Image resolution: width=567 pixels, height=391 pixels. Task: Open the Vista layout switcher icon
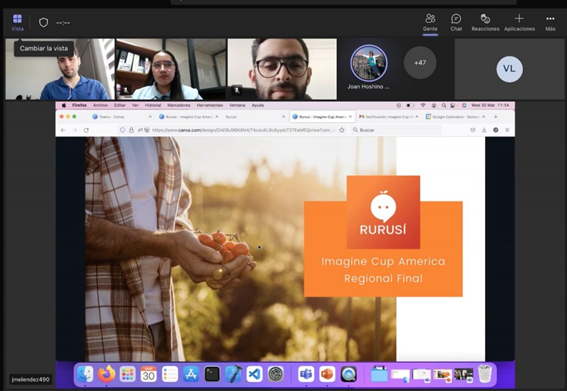17,22
